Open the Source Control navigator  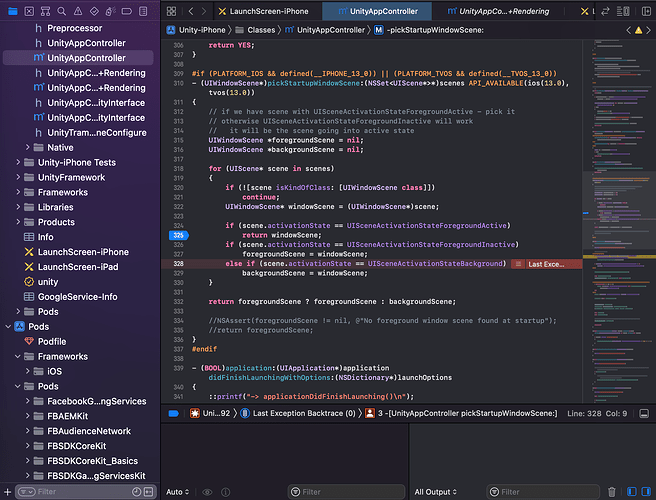(x=29, y=11)
